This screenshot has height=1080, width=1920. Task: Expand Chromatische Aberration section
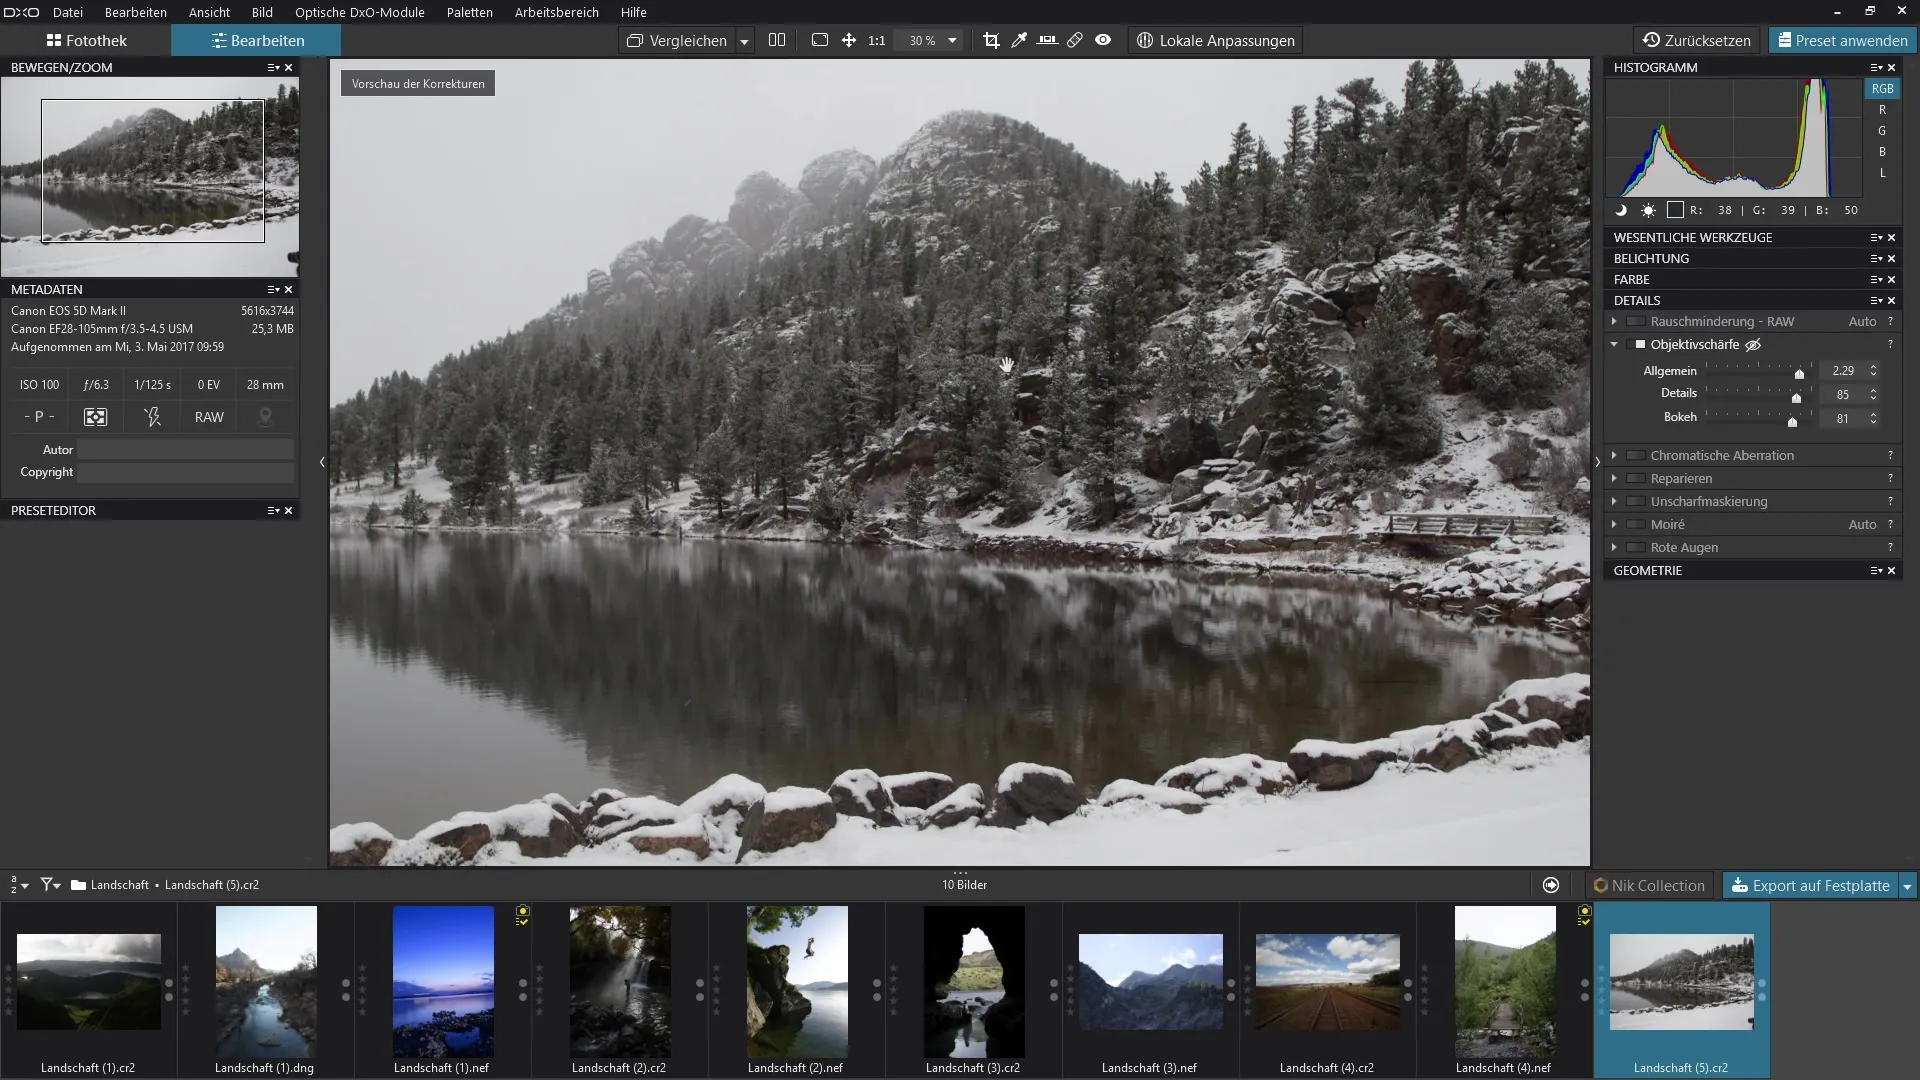coord(1614,456)
